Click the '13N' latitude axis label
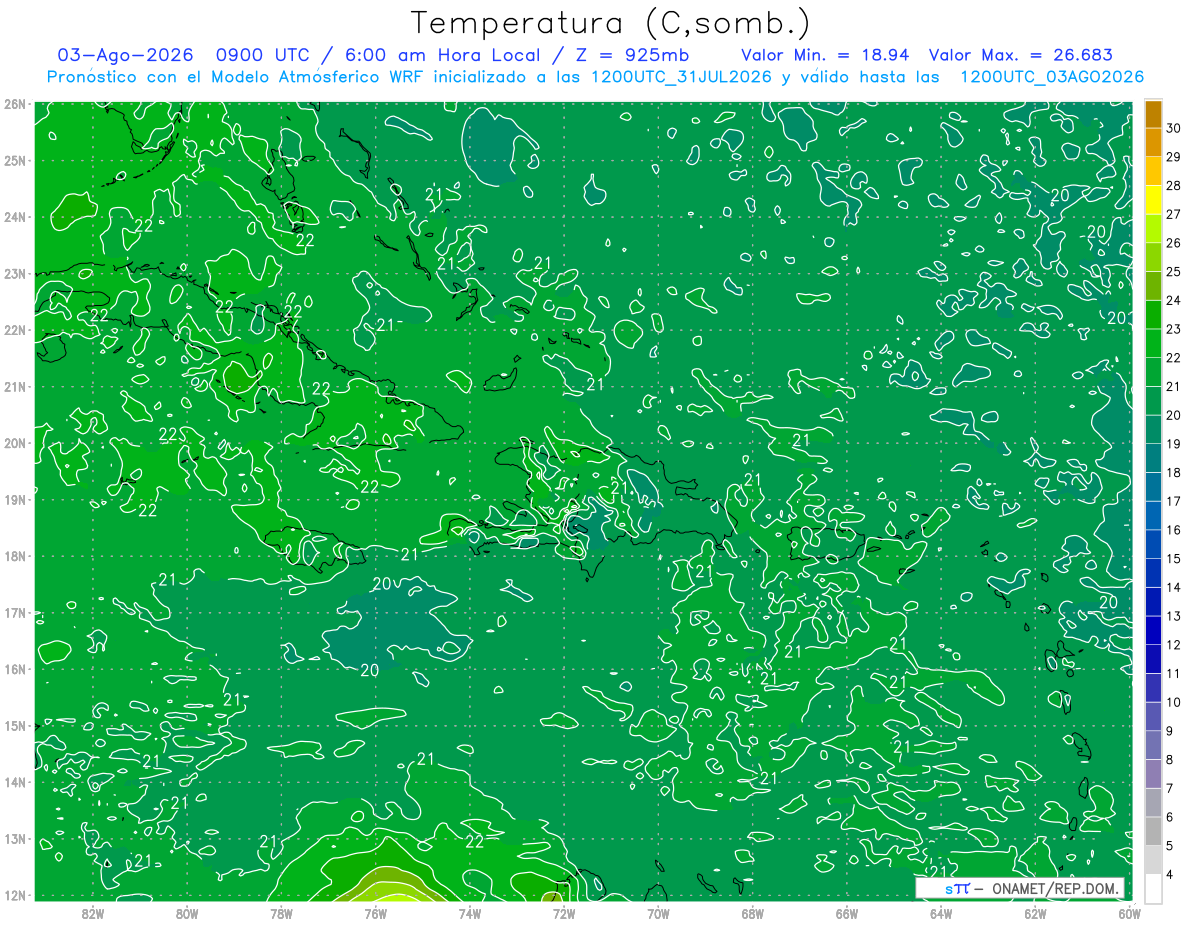This screenshot has height=927, width=1200. click(x=14, y=839)
